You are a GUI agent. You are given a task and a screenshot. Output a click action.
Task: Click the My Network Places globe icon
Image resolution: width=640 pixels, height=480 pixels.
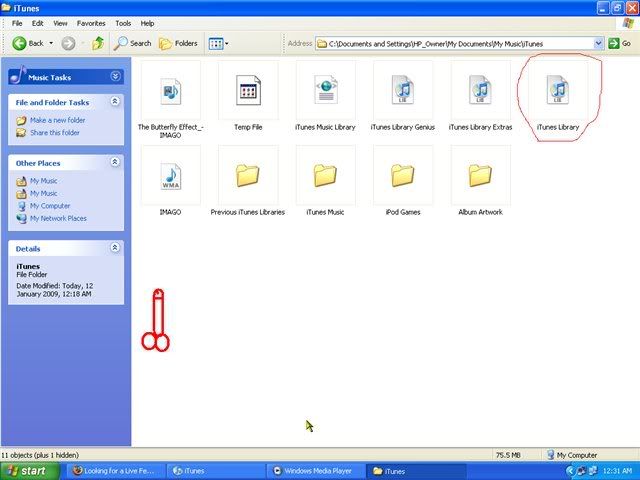[21, 218]
